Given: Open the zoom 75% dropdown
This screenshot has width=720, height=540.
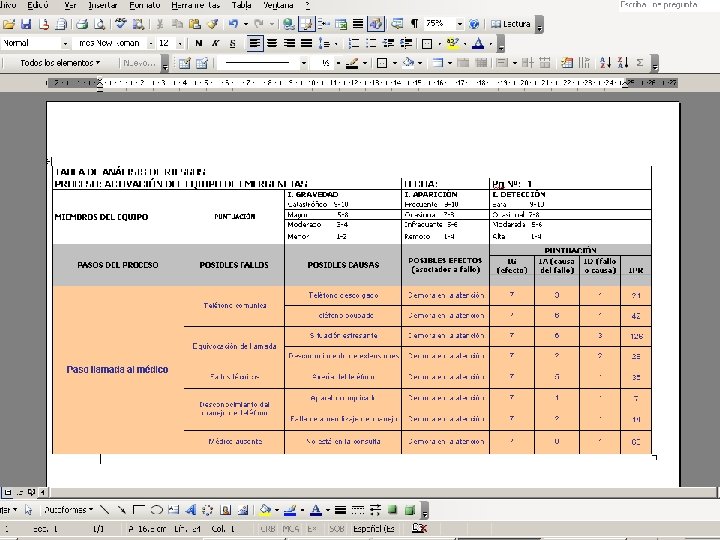Looking at the screenshot, I should [459, 24].
